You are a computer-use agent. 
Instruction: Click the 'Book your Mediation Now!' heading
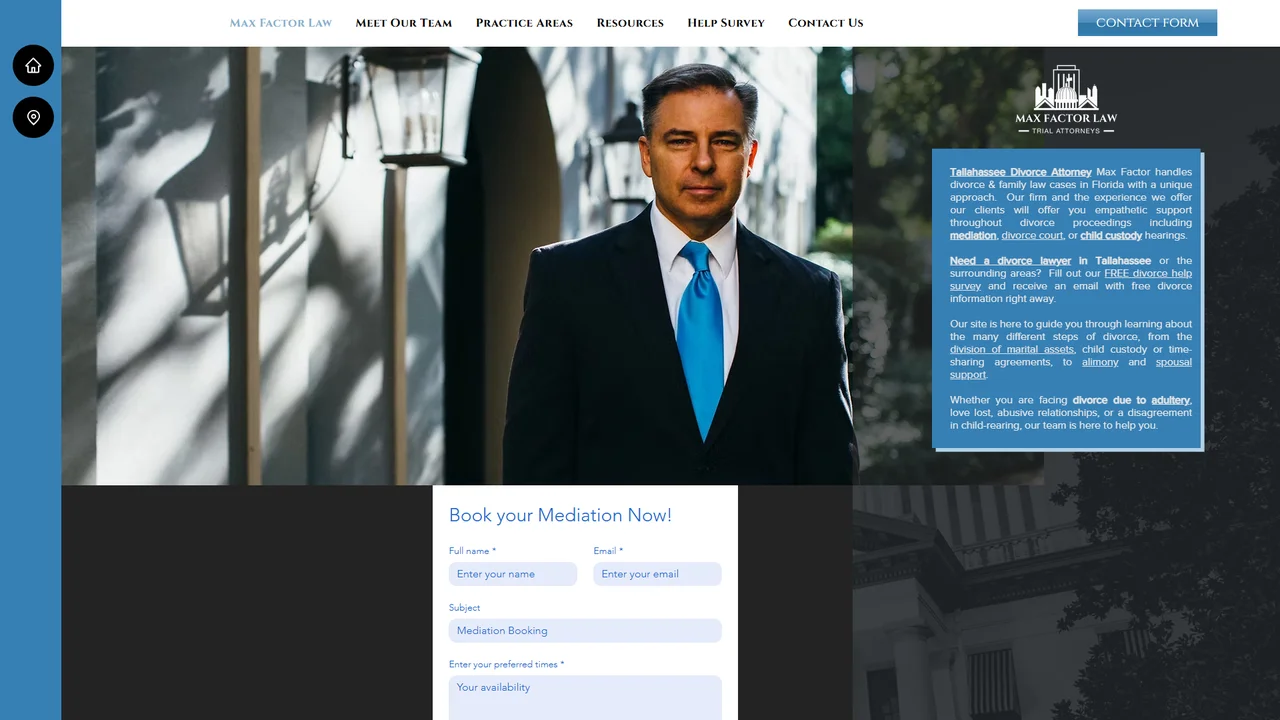pos(560,515)
